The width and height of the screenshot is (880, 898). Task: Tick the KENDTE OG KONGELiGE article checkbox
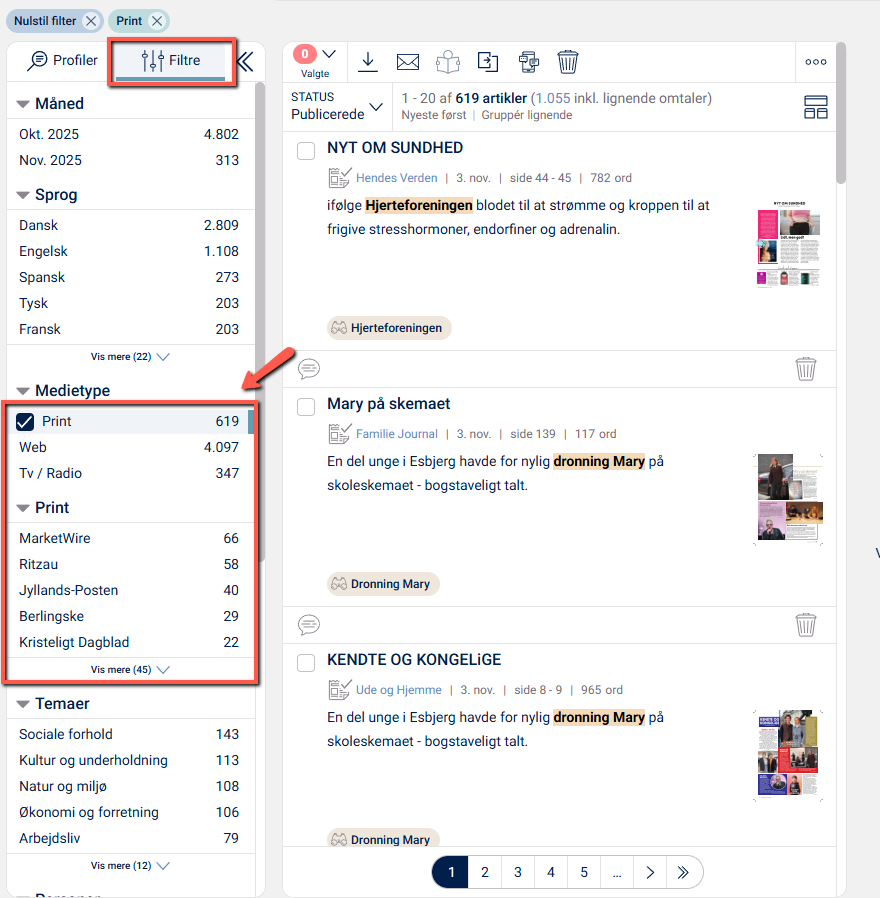coord(306,663)
